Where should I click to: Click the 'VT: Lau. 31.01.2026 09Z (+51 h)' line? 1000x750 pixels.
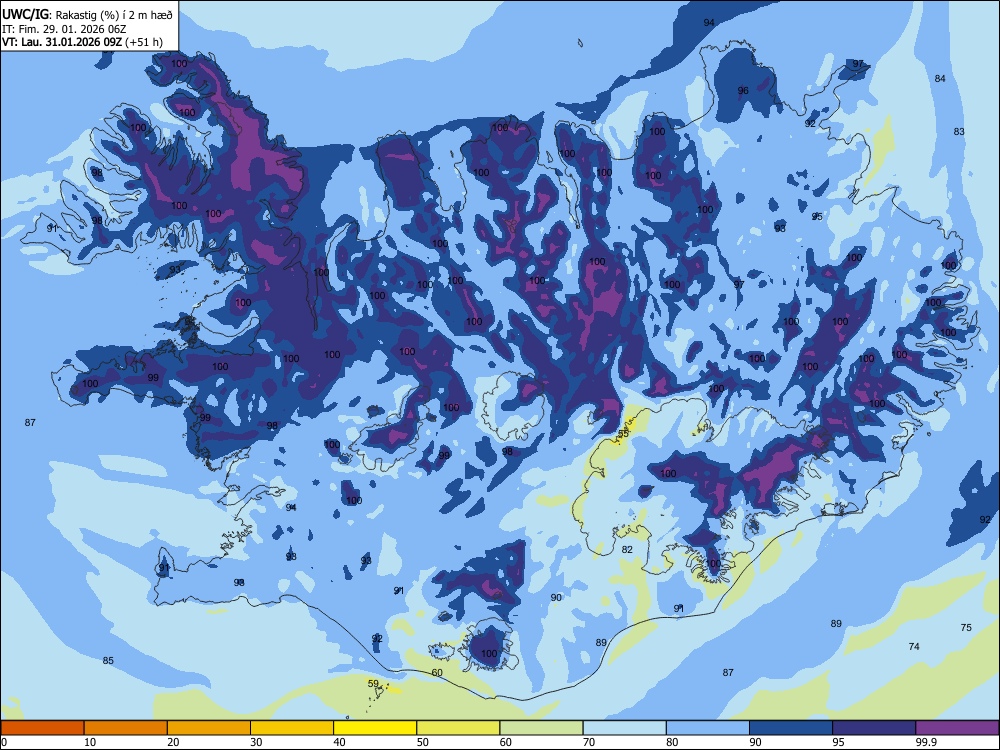click(x=82, y=43)
